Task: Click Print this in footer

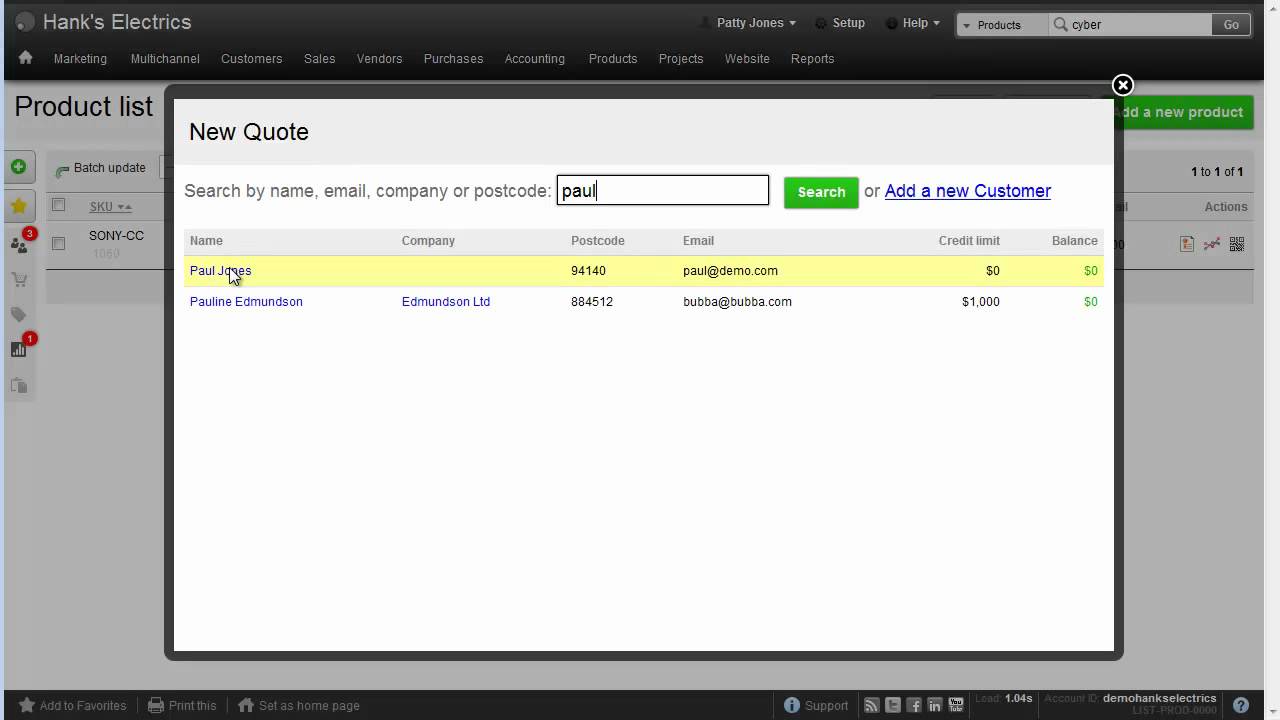Action: coord(182,705)
